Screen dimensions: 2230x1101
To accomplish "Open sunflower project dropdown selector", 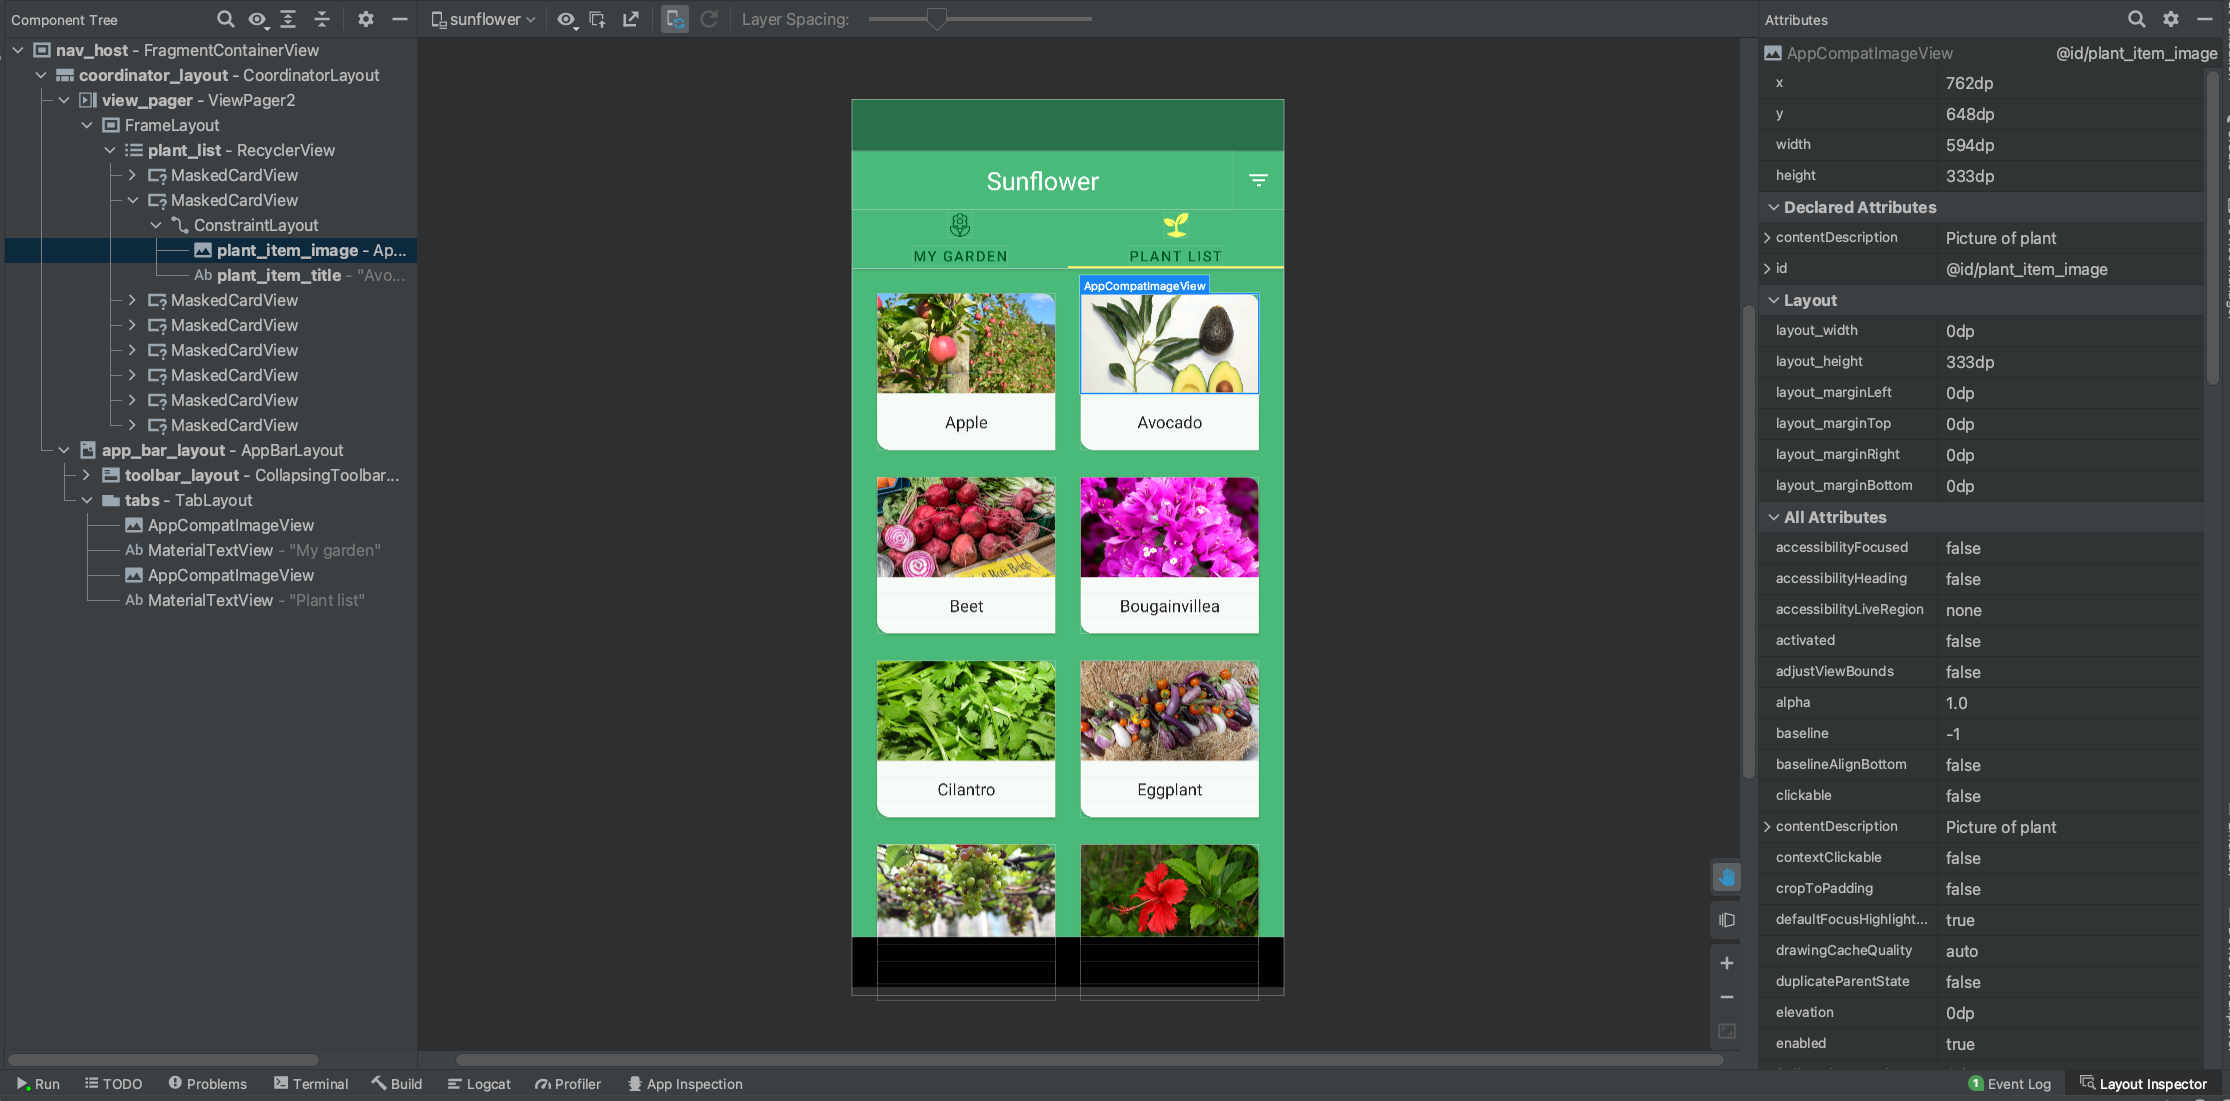I will [486, 20].
